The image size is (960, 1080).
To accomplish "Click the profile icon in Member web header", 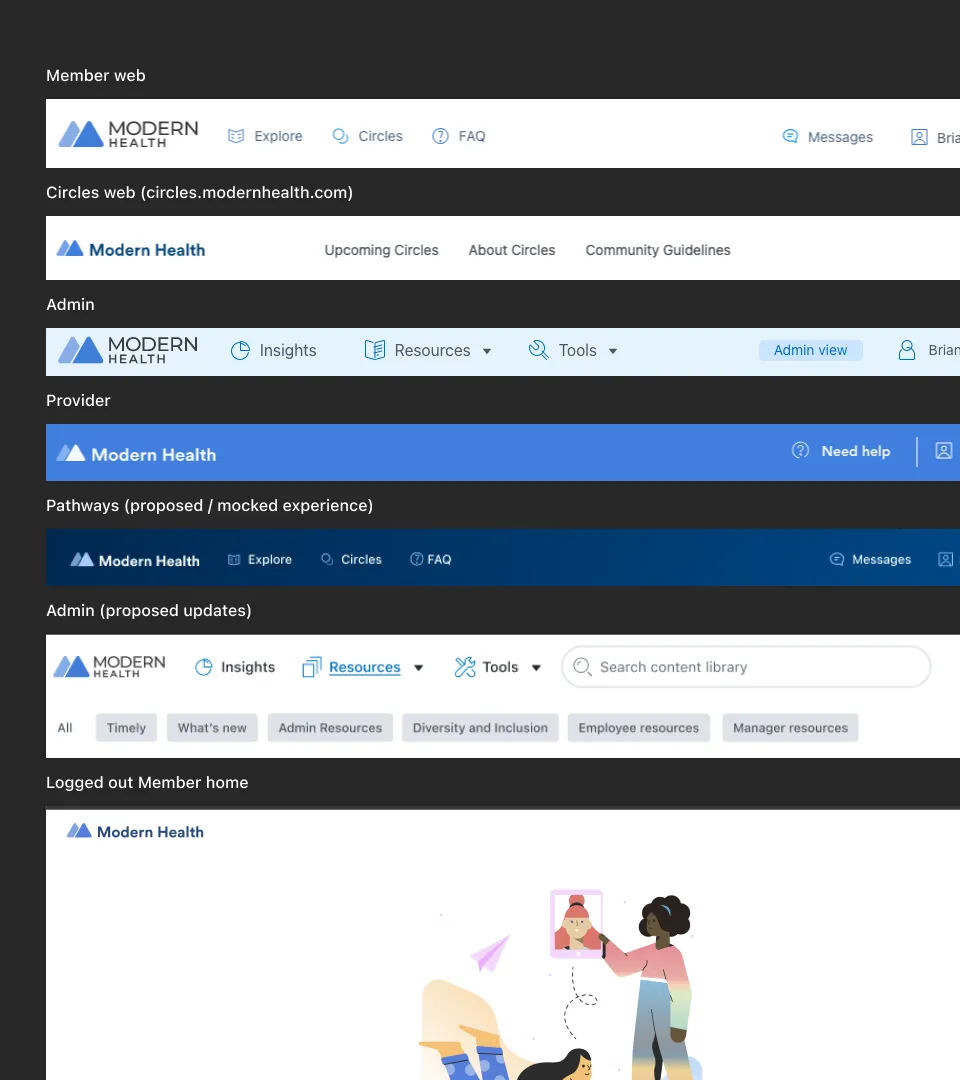I will click(x=919, y=137).
